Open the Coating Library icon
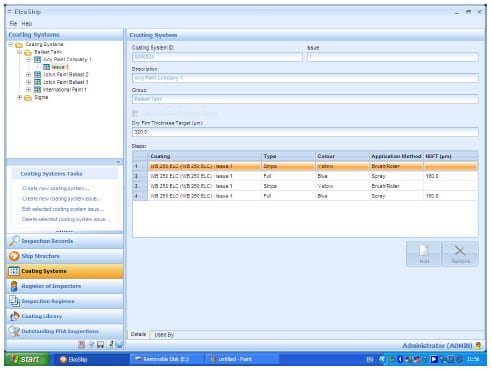492x370 pixels. pos(14,316)
